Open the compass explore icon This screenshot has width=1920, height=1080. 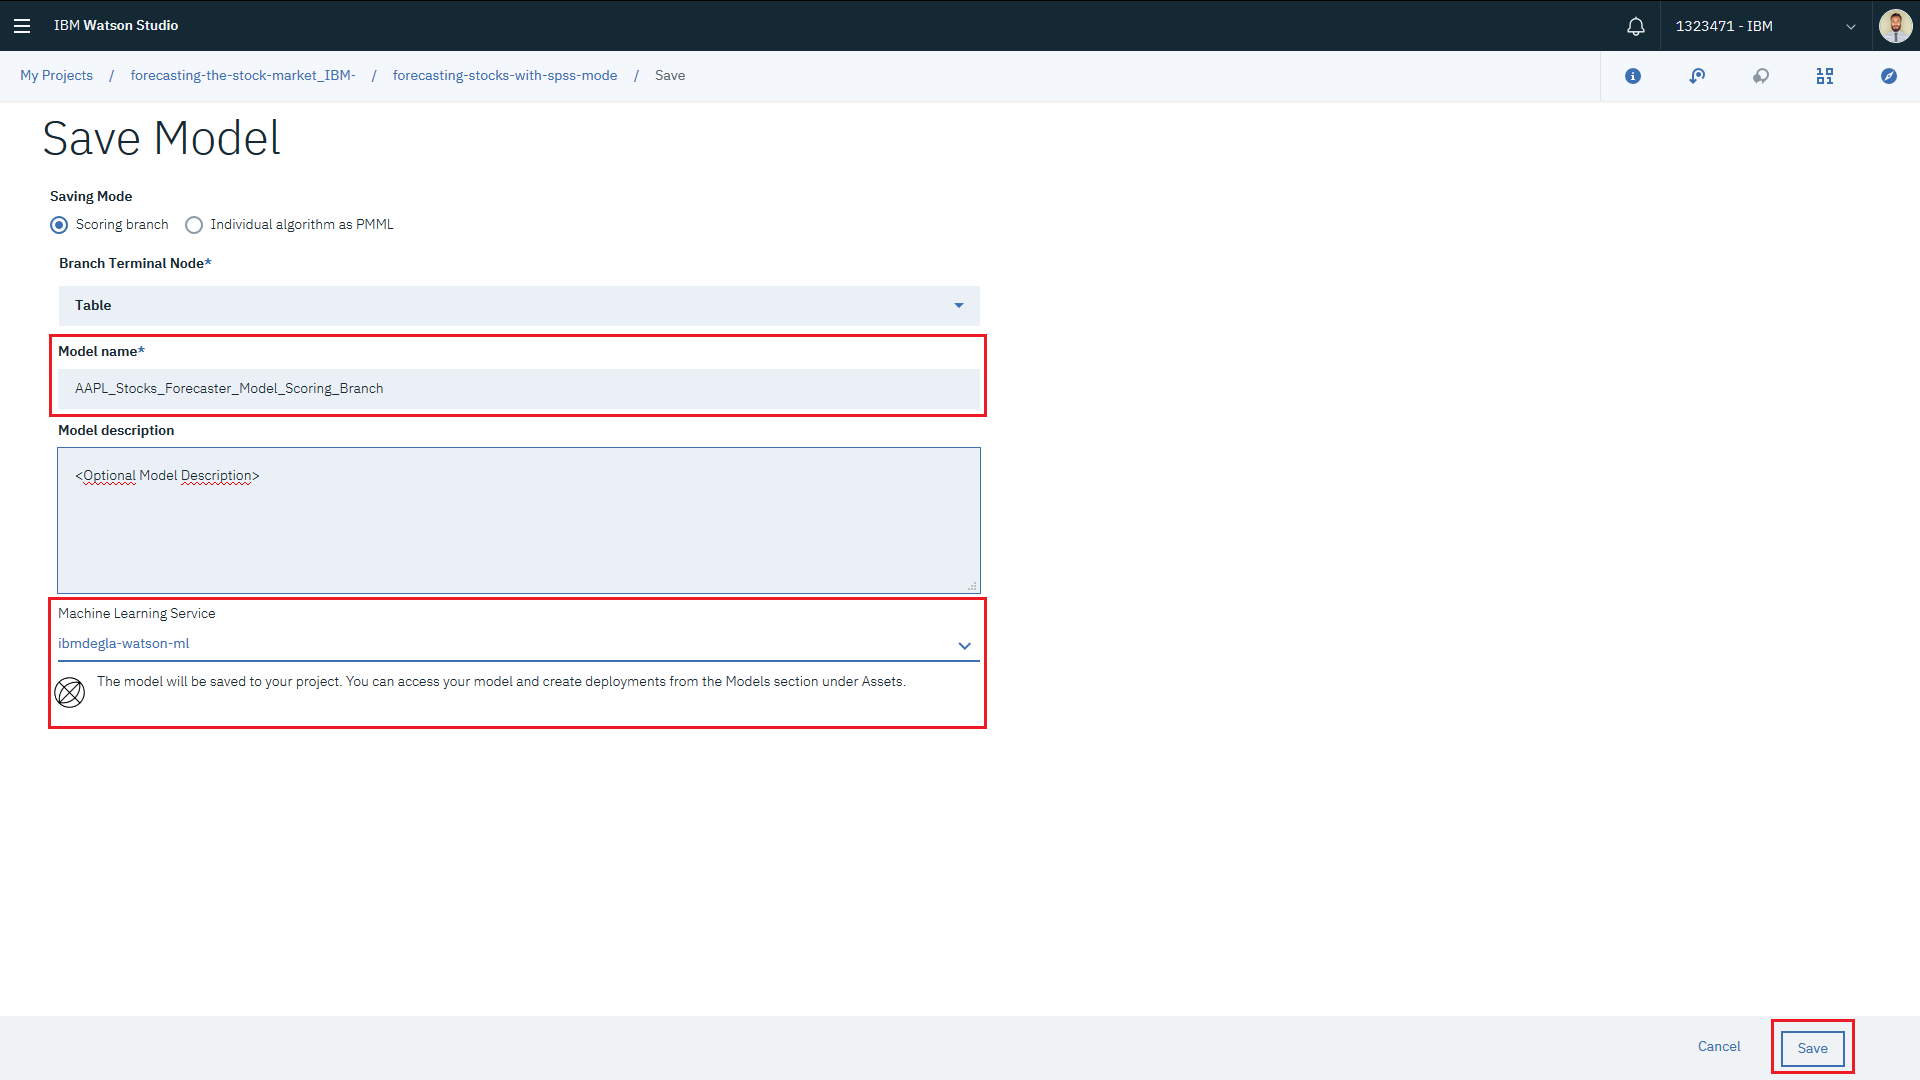point(1889,76)
